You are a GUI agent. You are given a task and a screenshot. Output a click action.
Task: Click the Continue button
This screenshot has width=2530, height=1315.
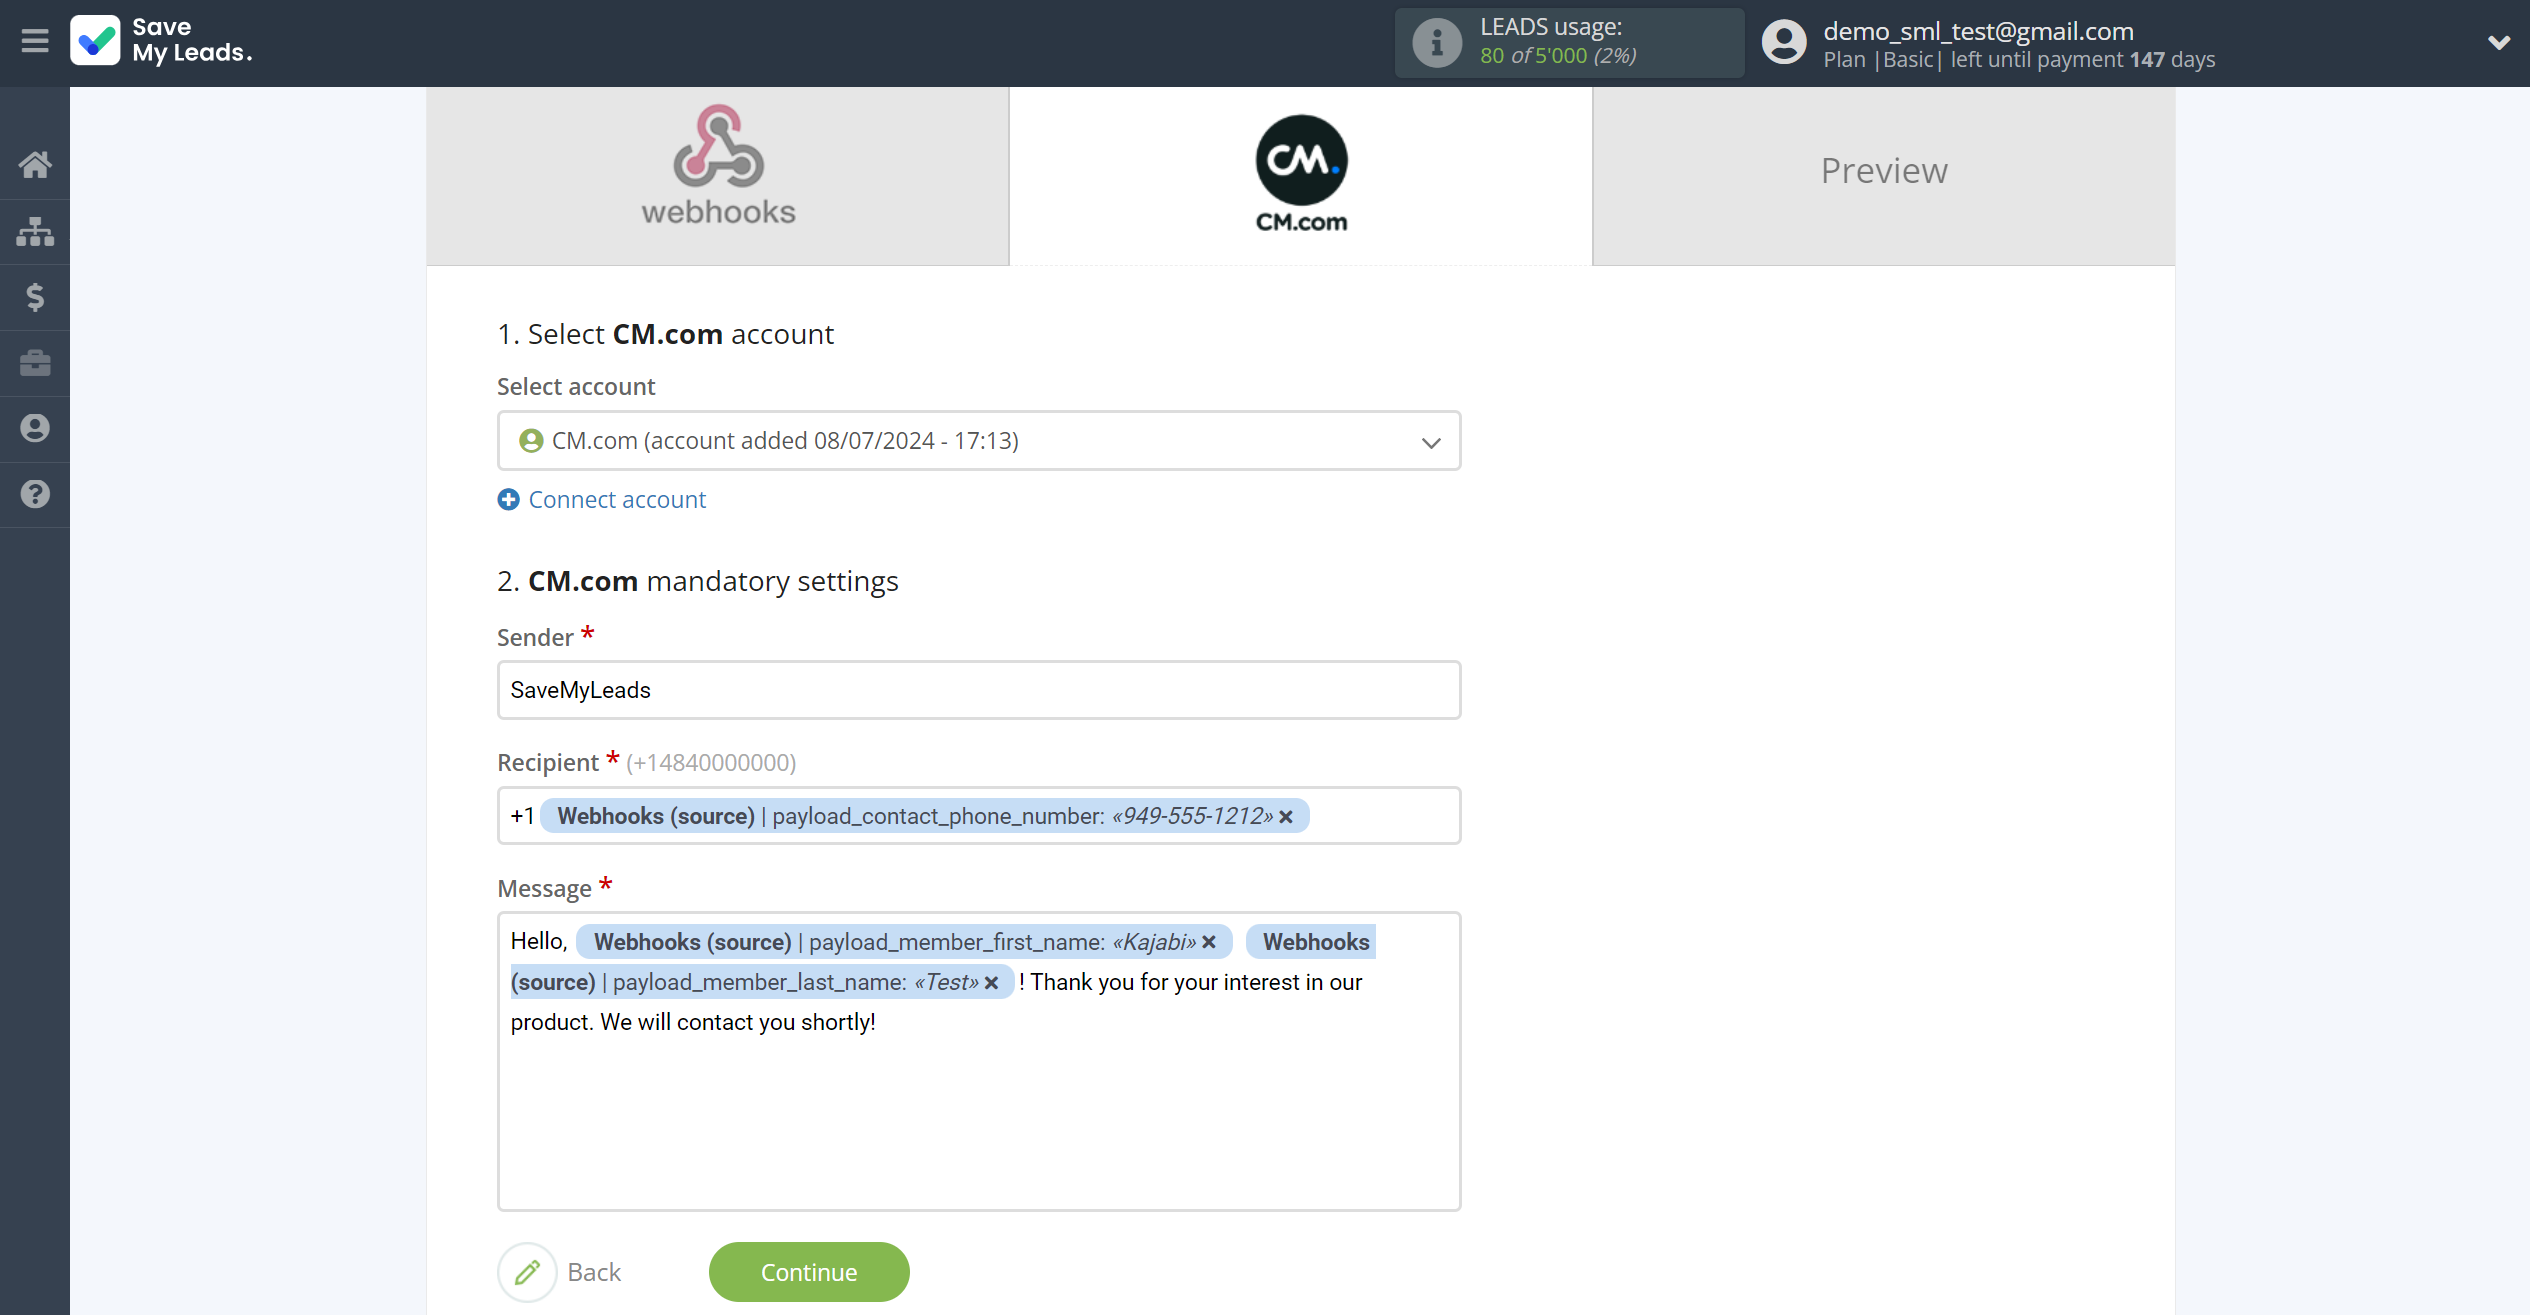809,1272
